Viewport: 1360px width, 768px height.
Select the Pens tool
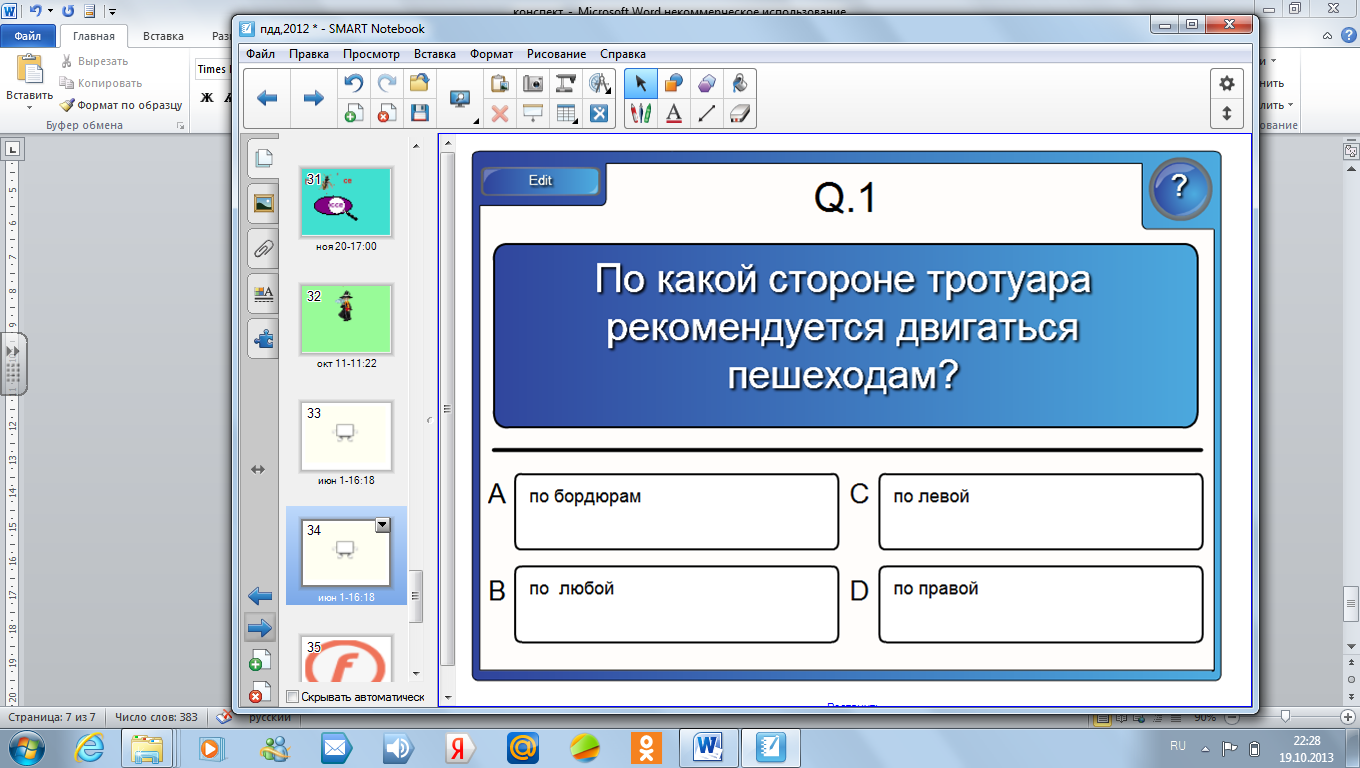pos(641,113)
